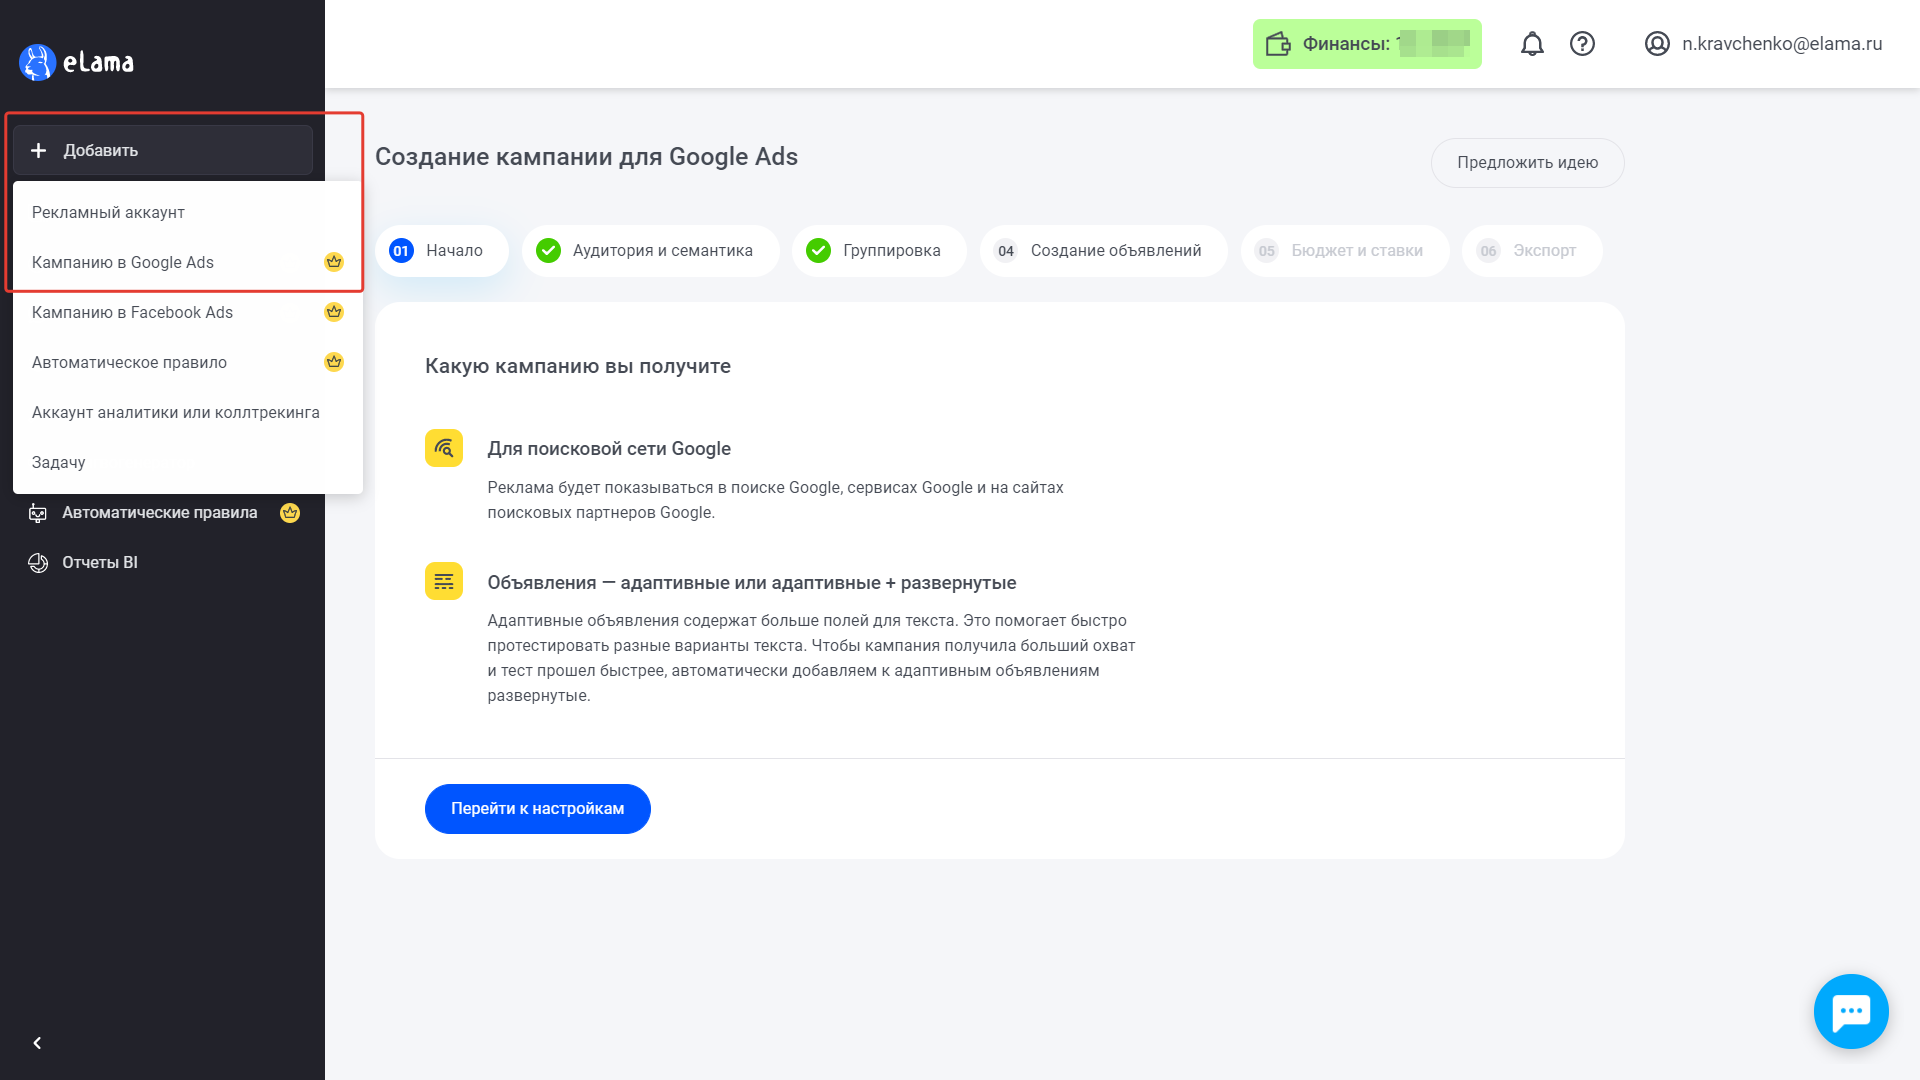Click crown icon beside Кампанию в Facebook Ads

coord(334,312)
